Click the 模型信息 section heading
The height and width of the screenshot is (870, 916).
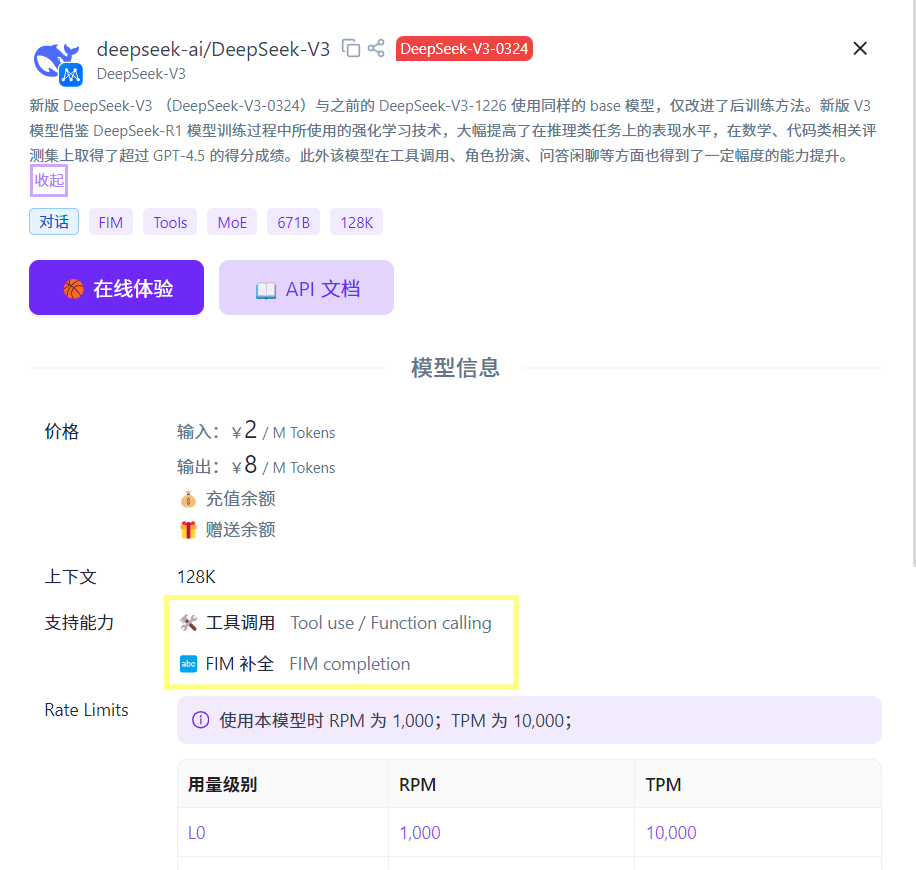[455, 368]
